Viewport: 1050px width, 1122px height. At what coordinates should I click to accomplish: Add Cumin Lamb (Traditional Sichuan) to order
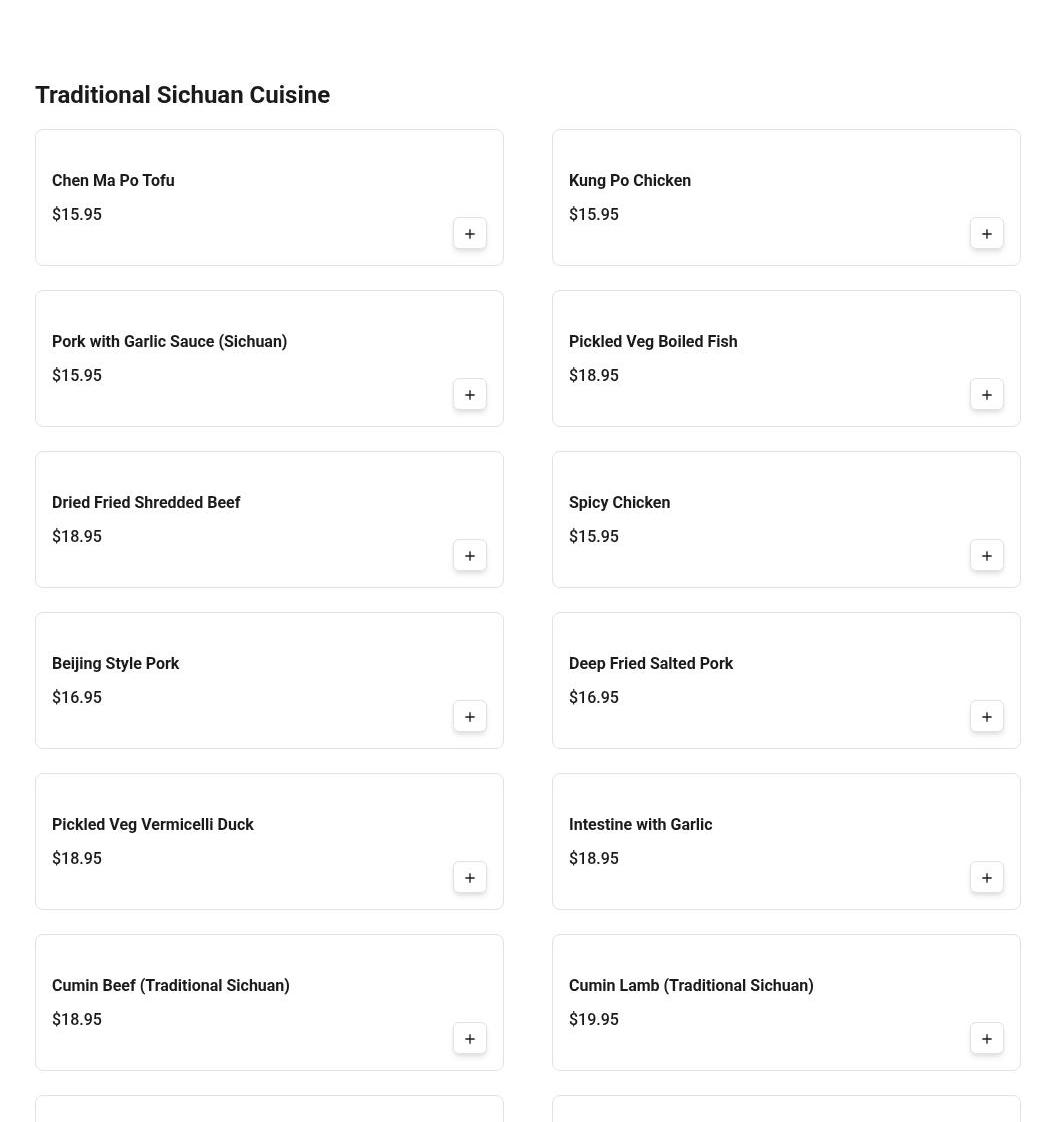click(x=987, y=1039)
